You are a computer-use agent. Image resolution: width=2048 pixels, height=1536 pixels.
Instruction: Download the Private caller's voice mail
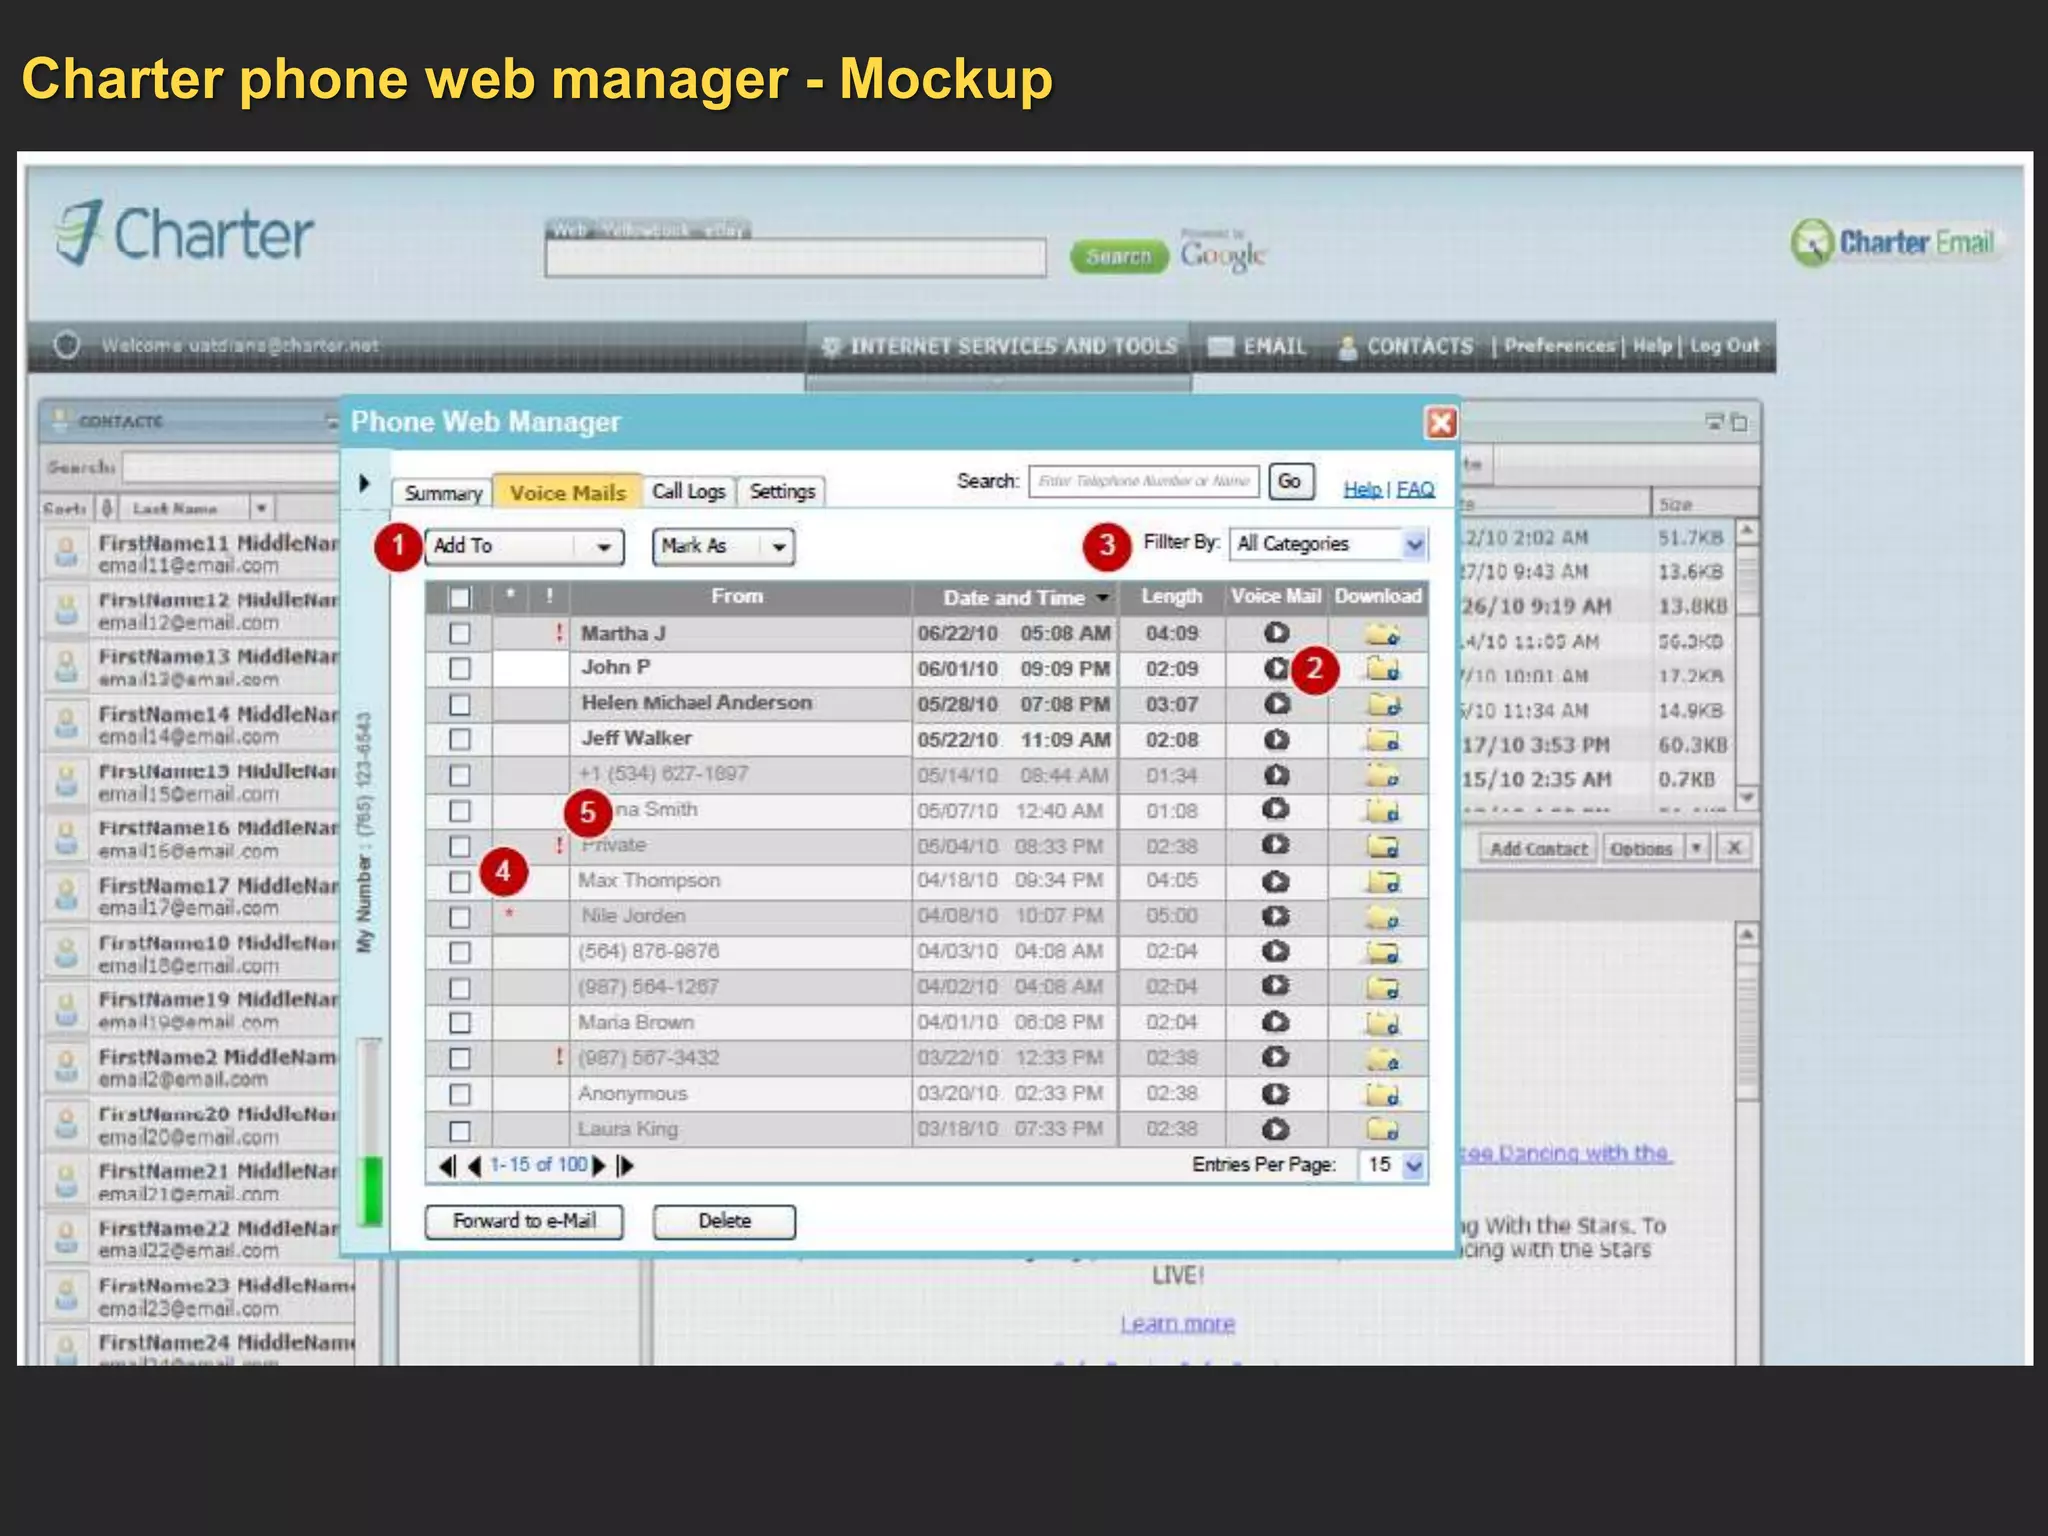tap(1383, 847)
